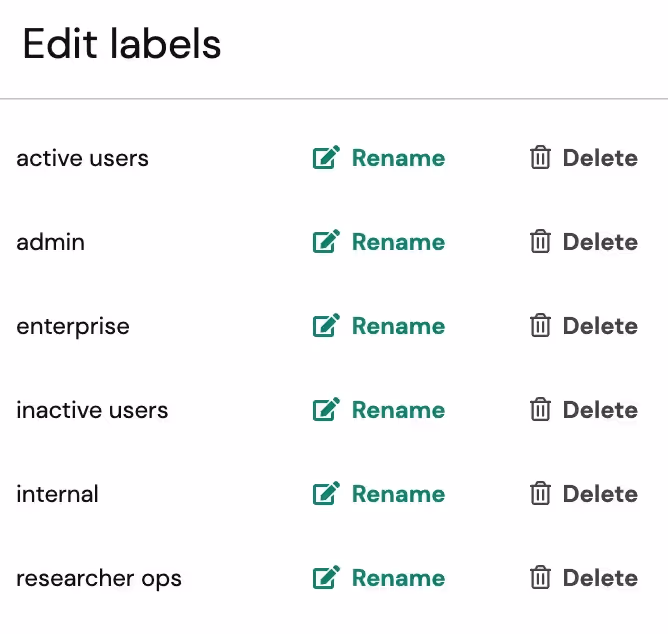Delete text button for internal label
Viewport: 668px width, 634px height.
tap(600, 494)
